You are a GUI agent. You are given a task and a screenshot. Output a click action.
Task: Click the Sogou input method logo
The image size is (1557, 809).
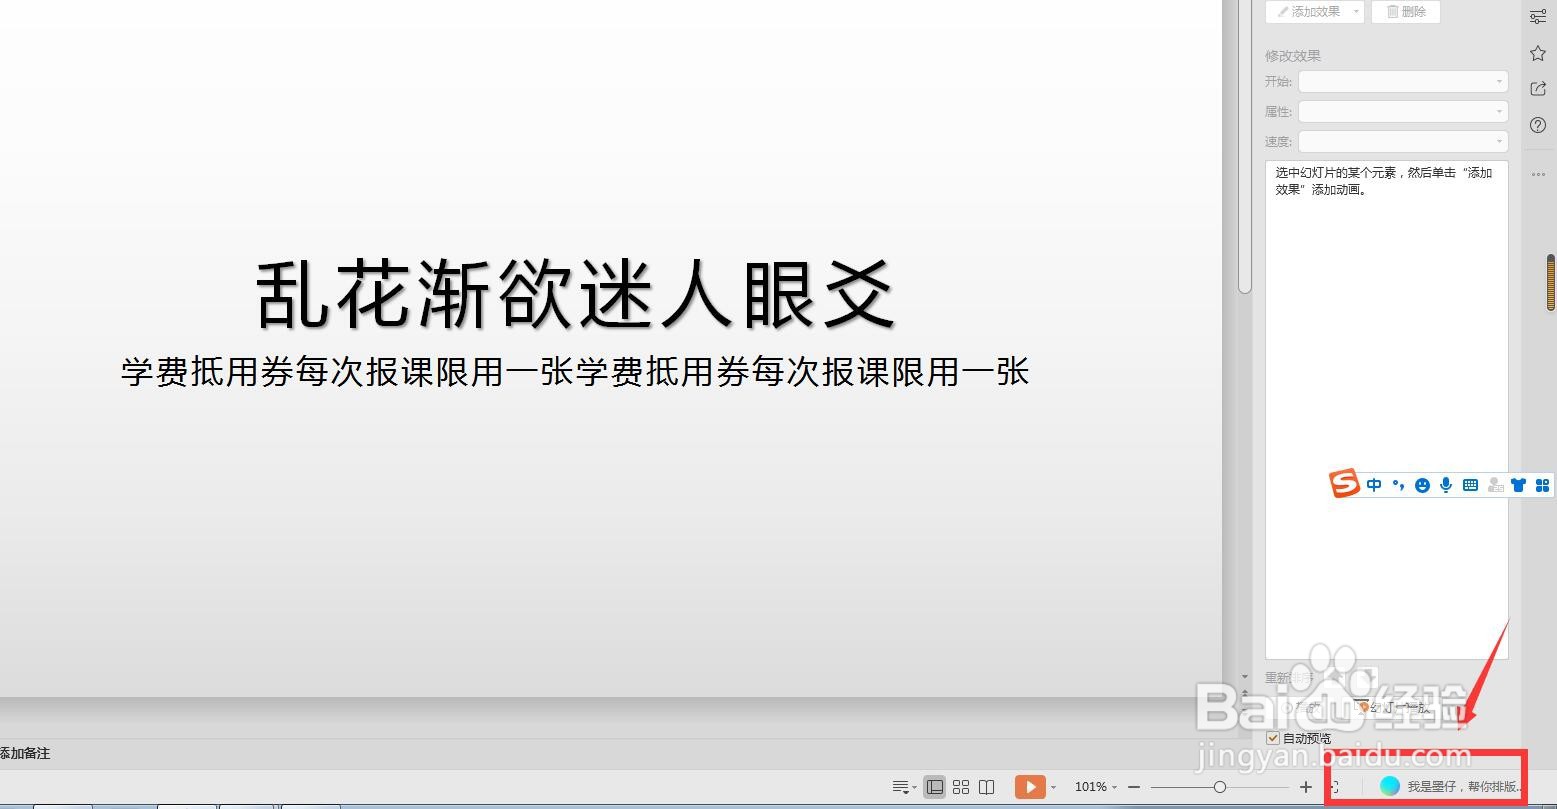pos(1344,484)
